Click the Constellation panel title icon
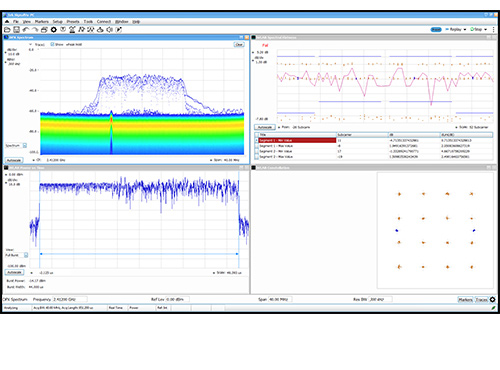This screenshot has width=500, height=370. (254, 168)
